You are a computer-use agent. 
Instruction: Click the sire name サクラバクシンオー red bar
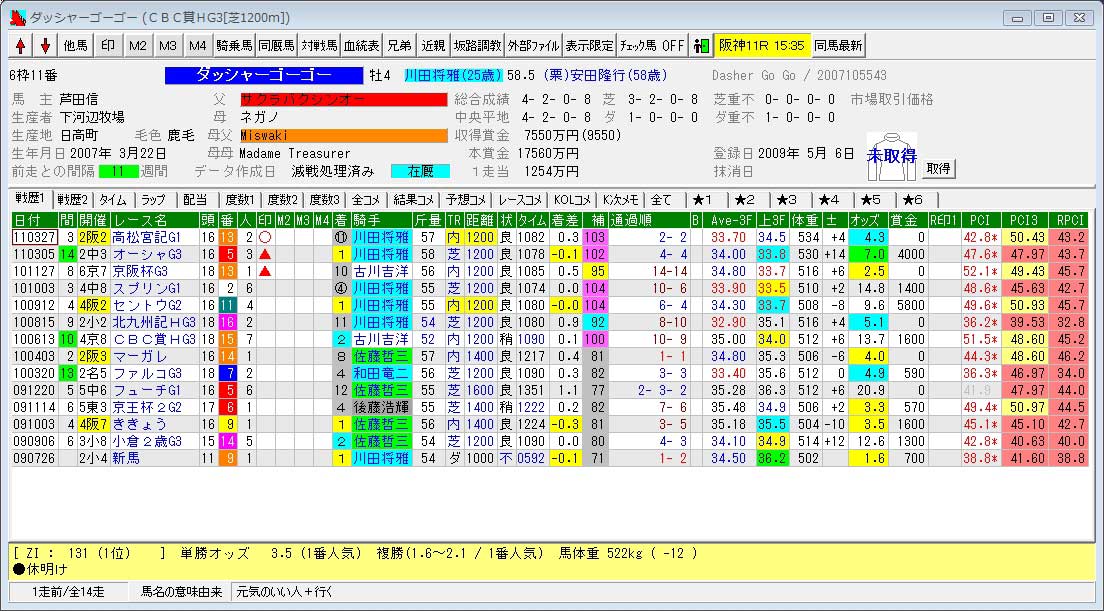(x=328, y=100)
